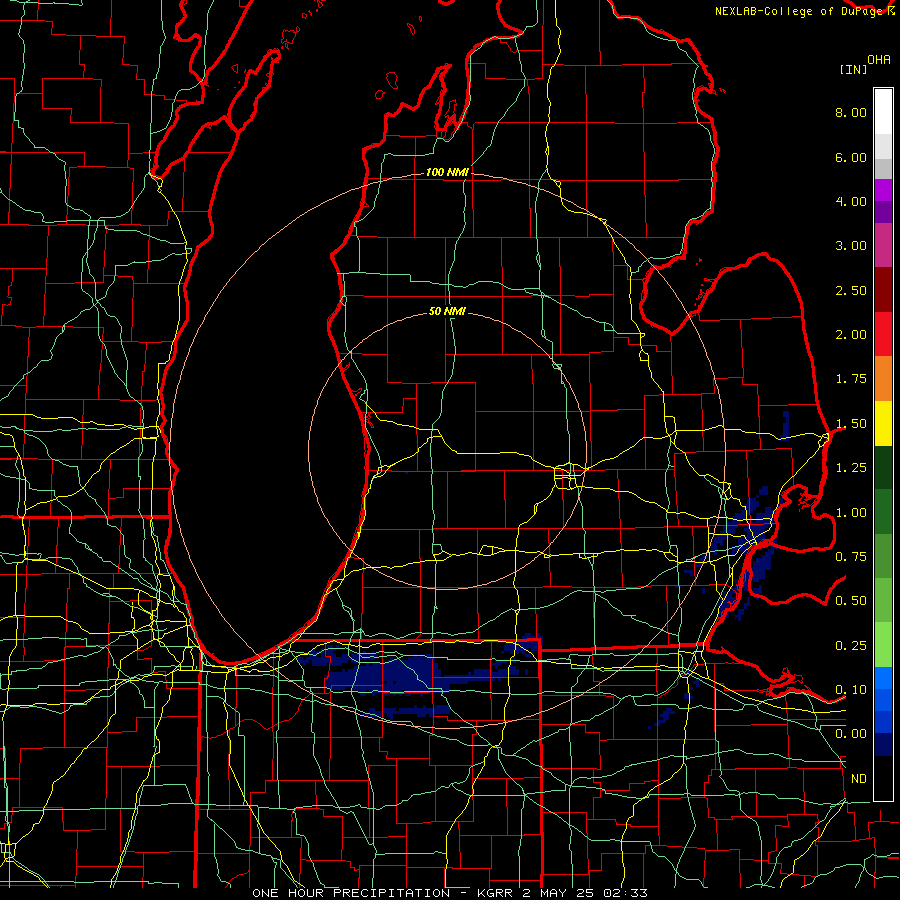
Task: Select the 4.00 legend value
Action: pyautogui.click(x=851, y=201)
